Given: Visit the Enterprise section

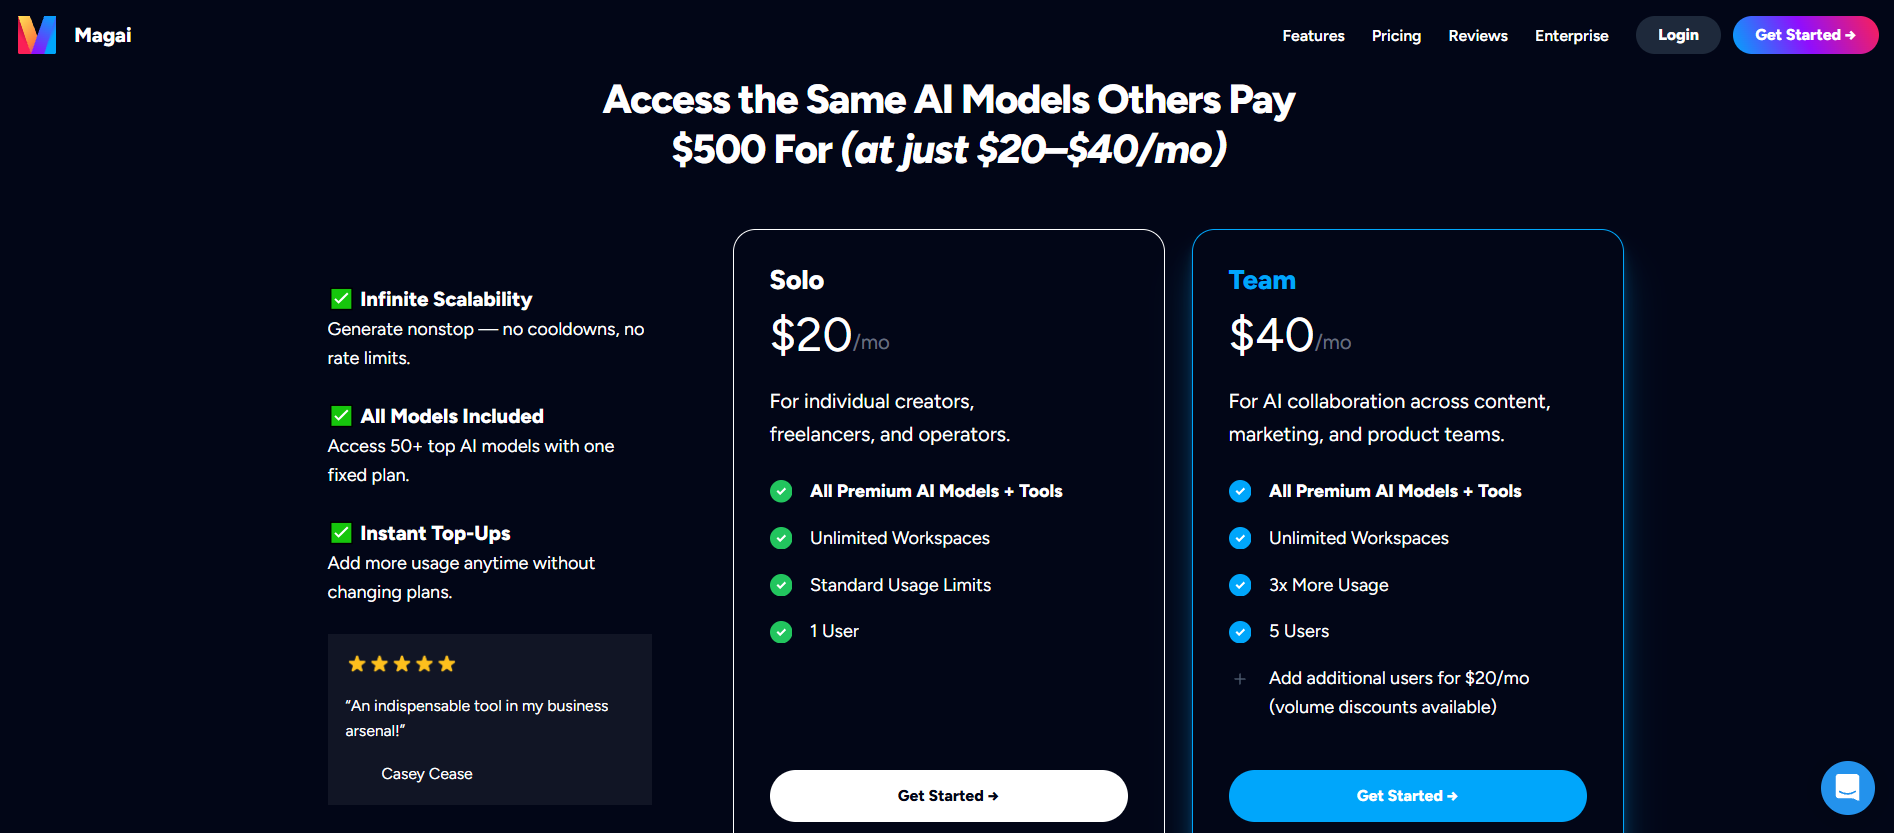Looking at the screenshot, I should coord(1571,35).
